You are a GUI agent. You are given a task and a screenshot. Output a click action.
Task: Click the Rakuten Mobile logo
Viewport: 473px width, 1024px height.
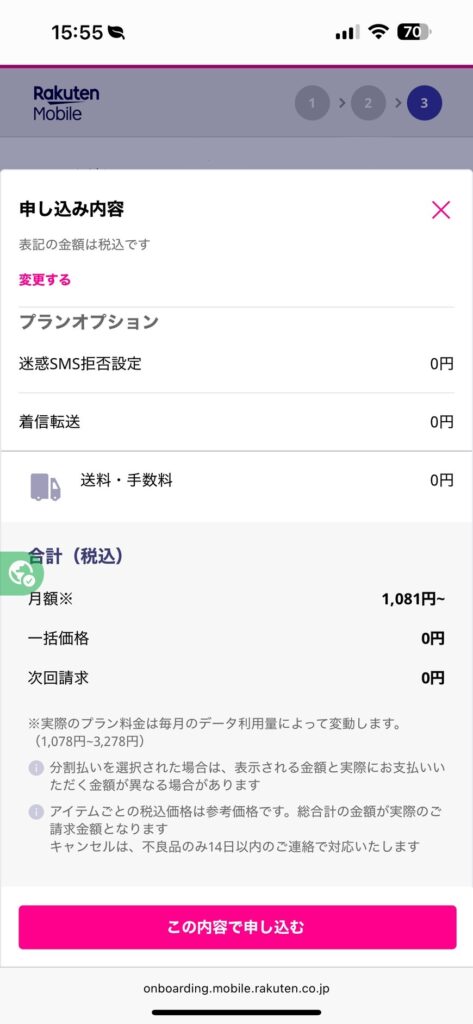coord(66,103)
